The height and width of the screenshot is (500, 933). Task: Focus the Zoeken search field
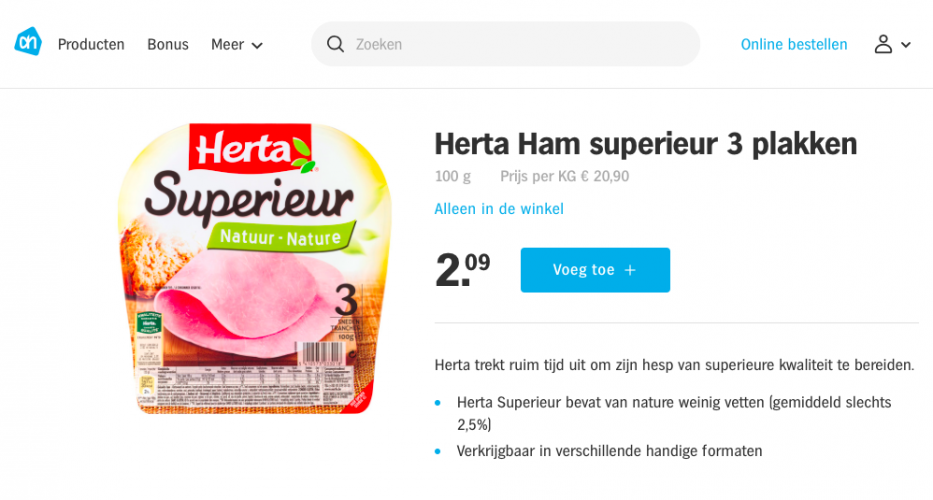(x=520, y=44)
